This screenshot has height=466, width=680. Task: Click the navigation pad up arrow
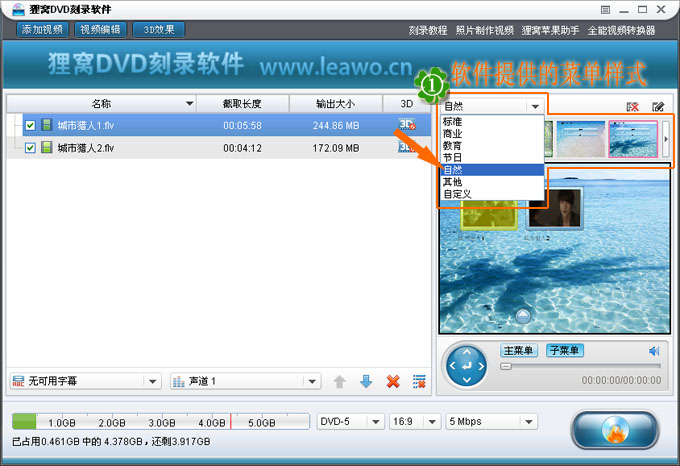click(x=467, y=352)
